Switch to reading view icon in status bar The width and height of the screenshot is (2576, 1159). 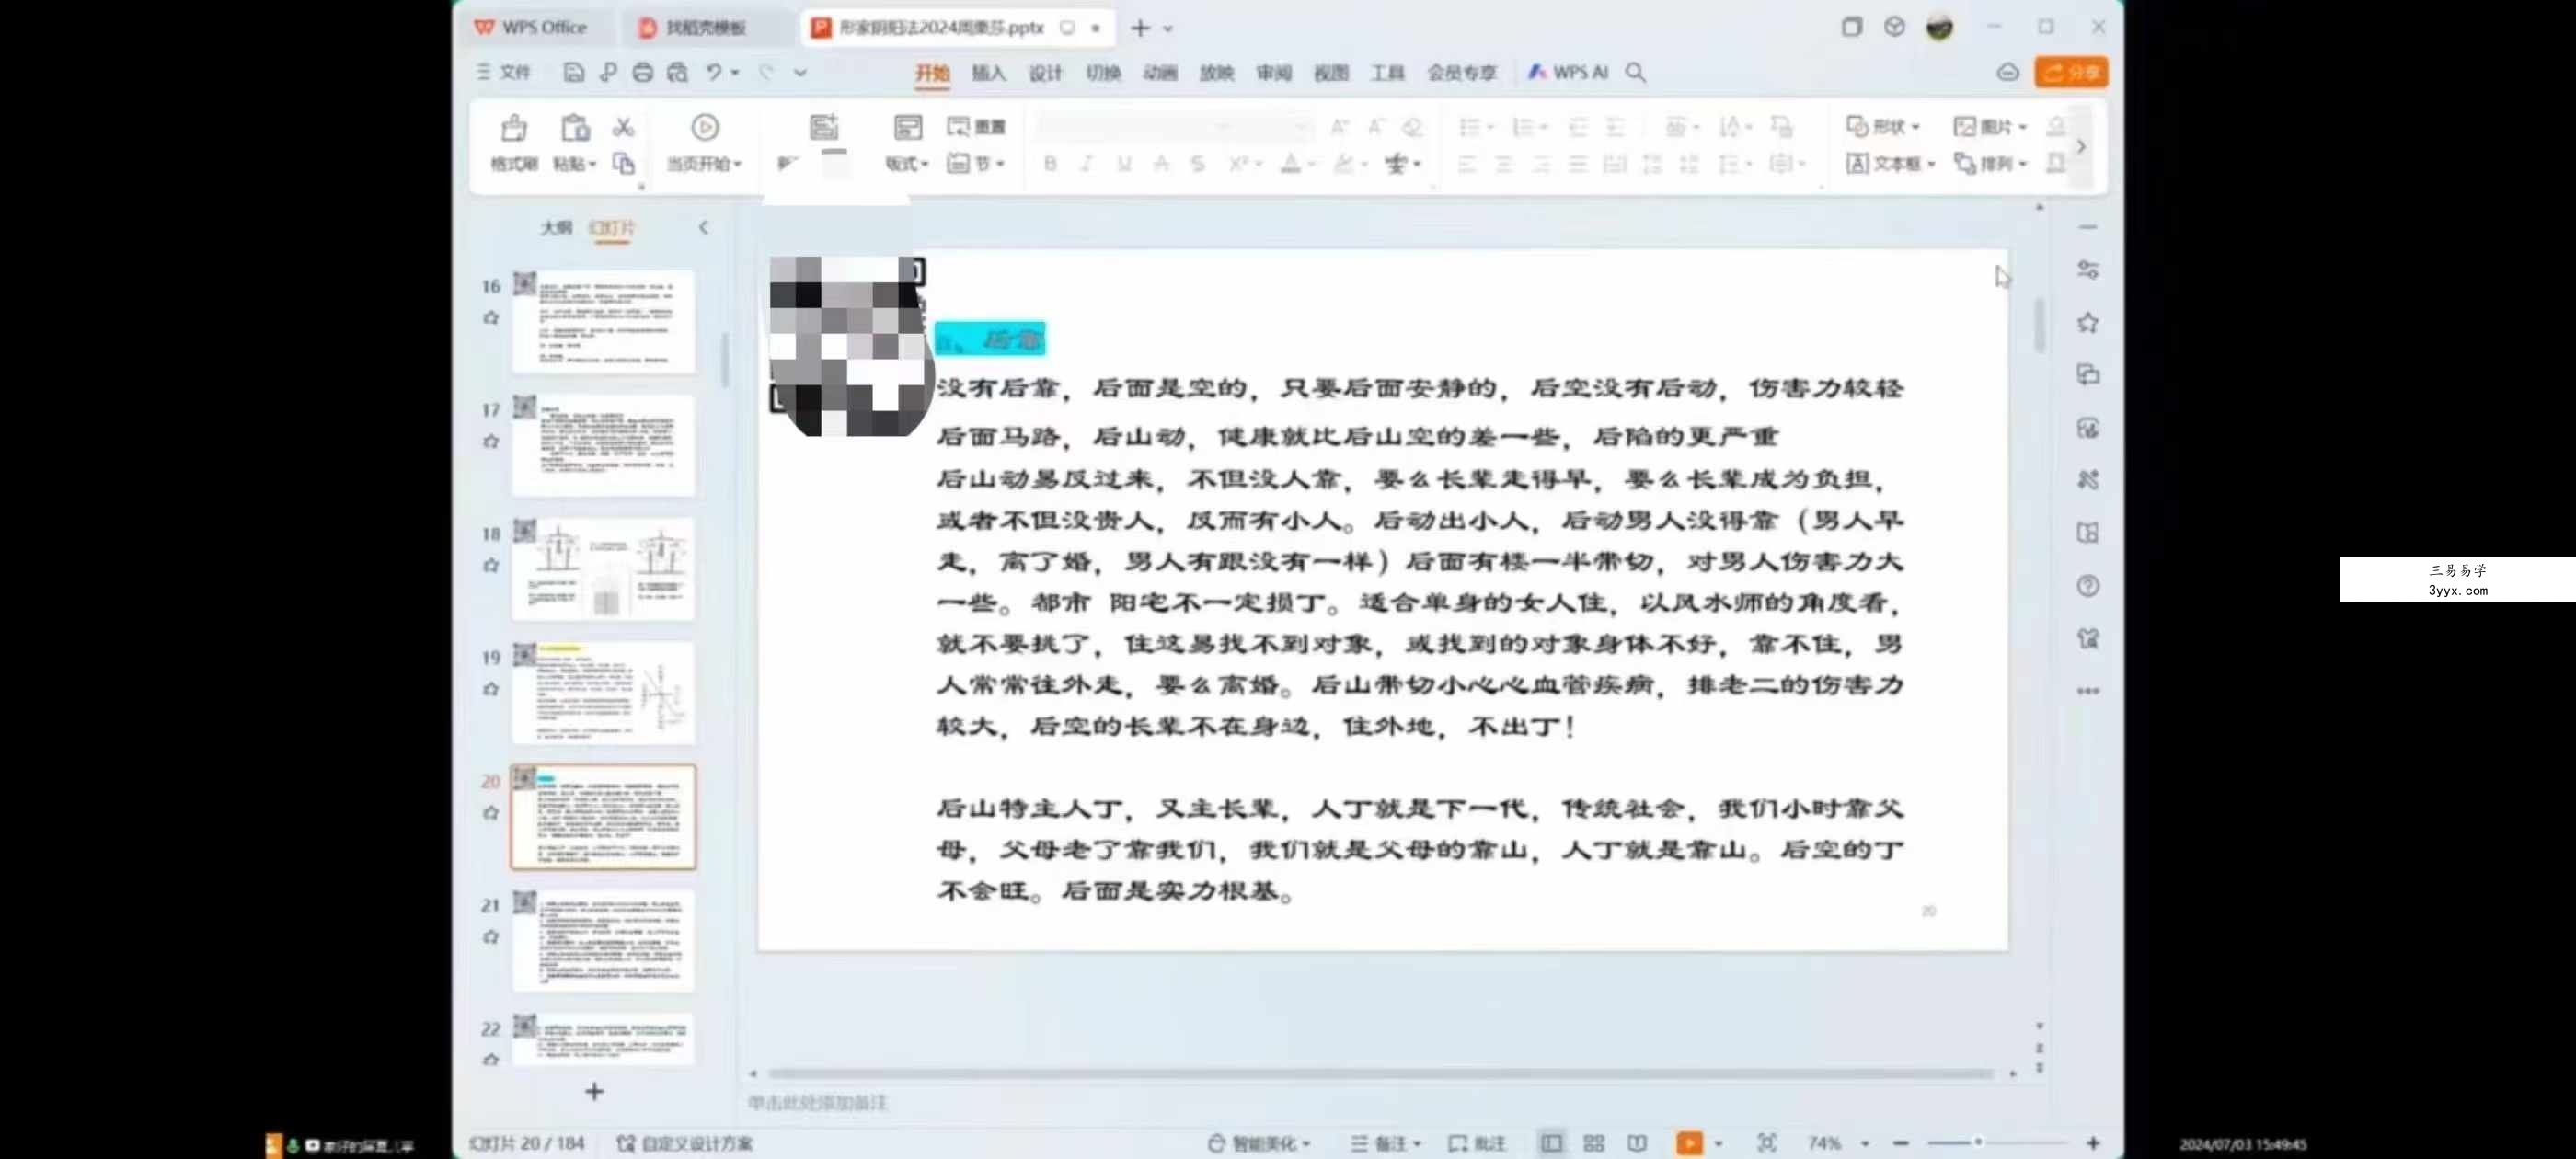point(1636,1142)
